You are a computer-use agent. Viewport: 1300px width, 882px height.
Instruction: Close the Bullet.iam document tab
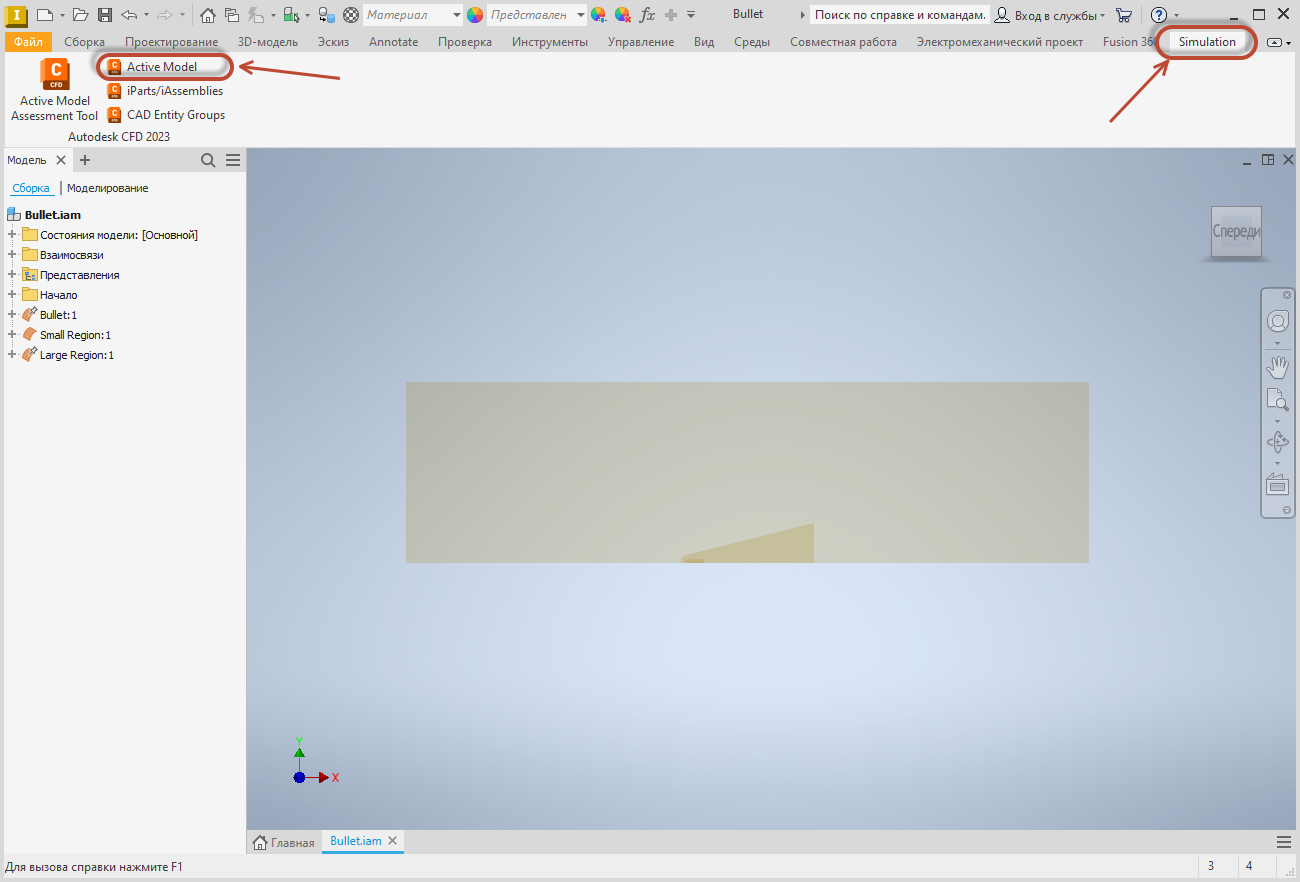[393, 841]
